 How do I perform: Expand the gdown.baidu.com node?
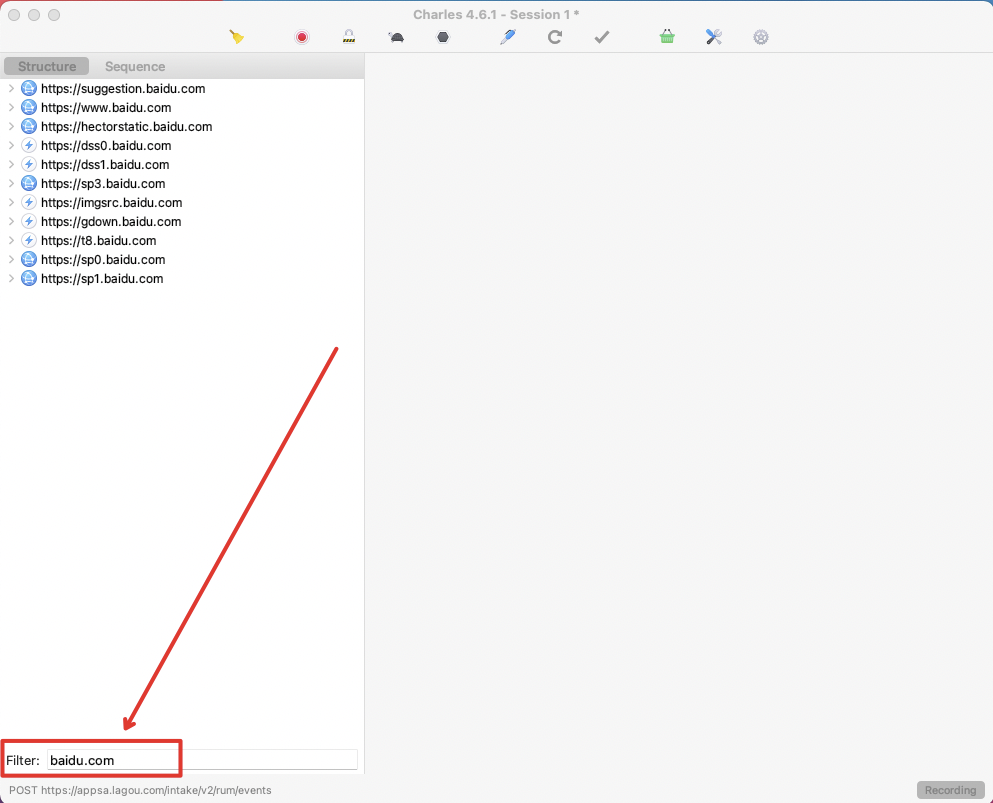click(11, 222)
